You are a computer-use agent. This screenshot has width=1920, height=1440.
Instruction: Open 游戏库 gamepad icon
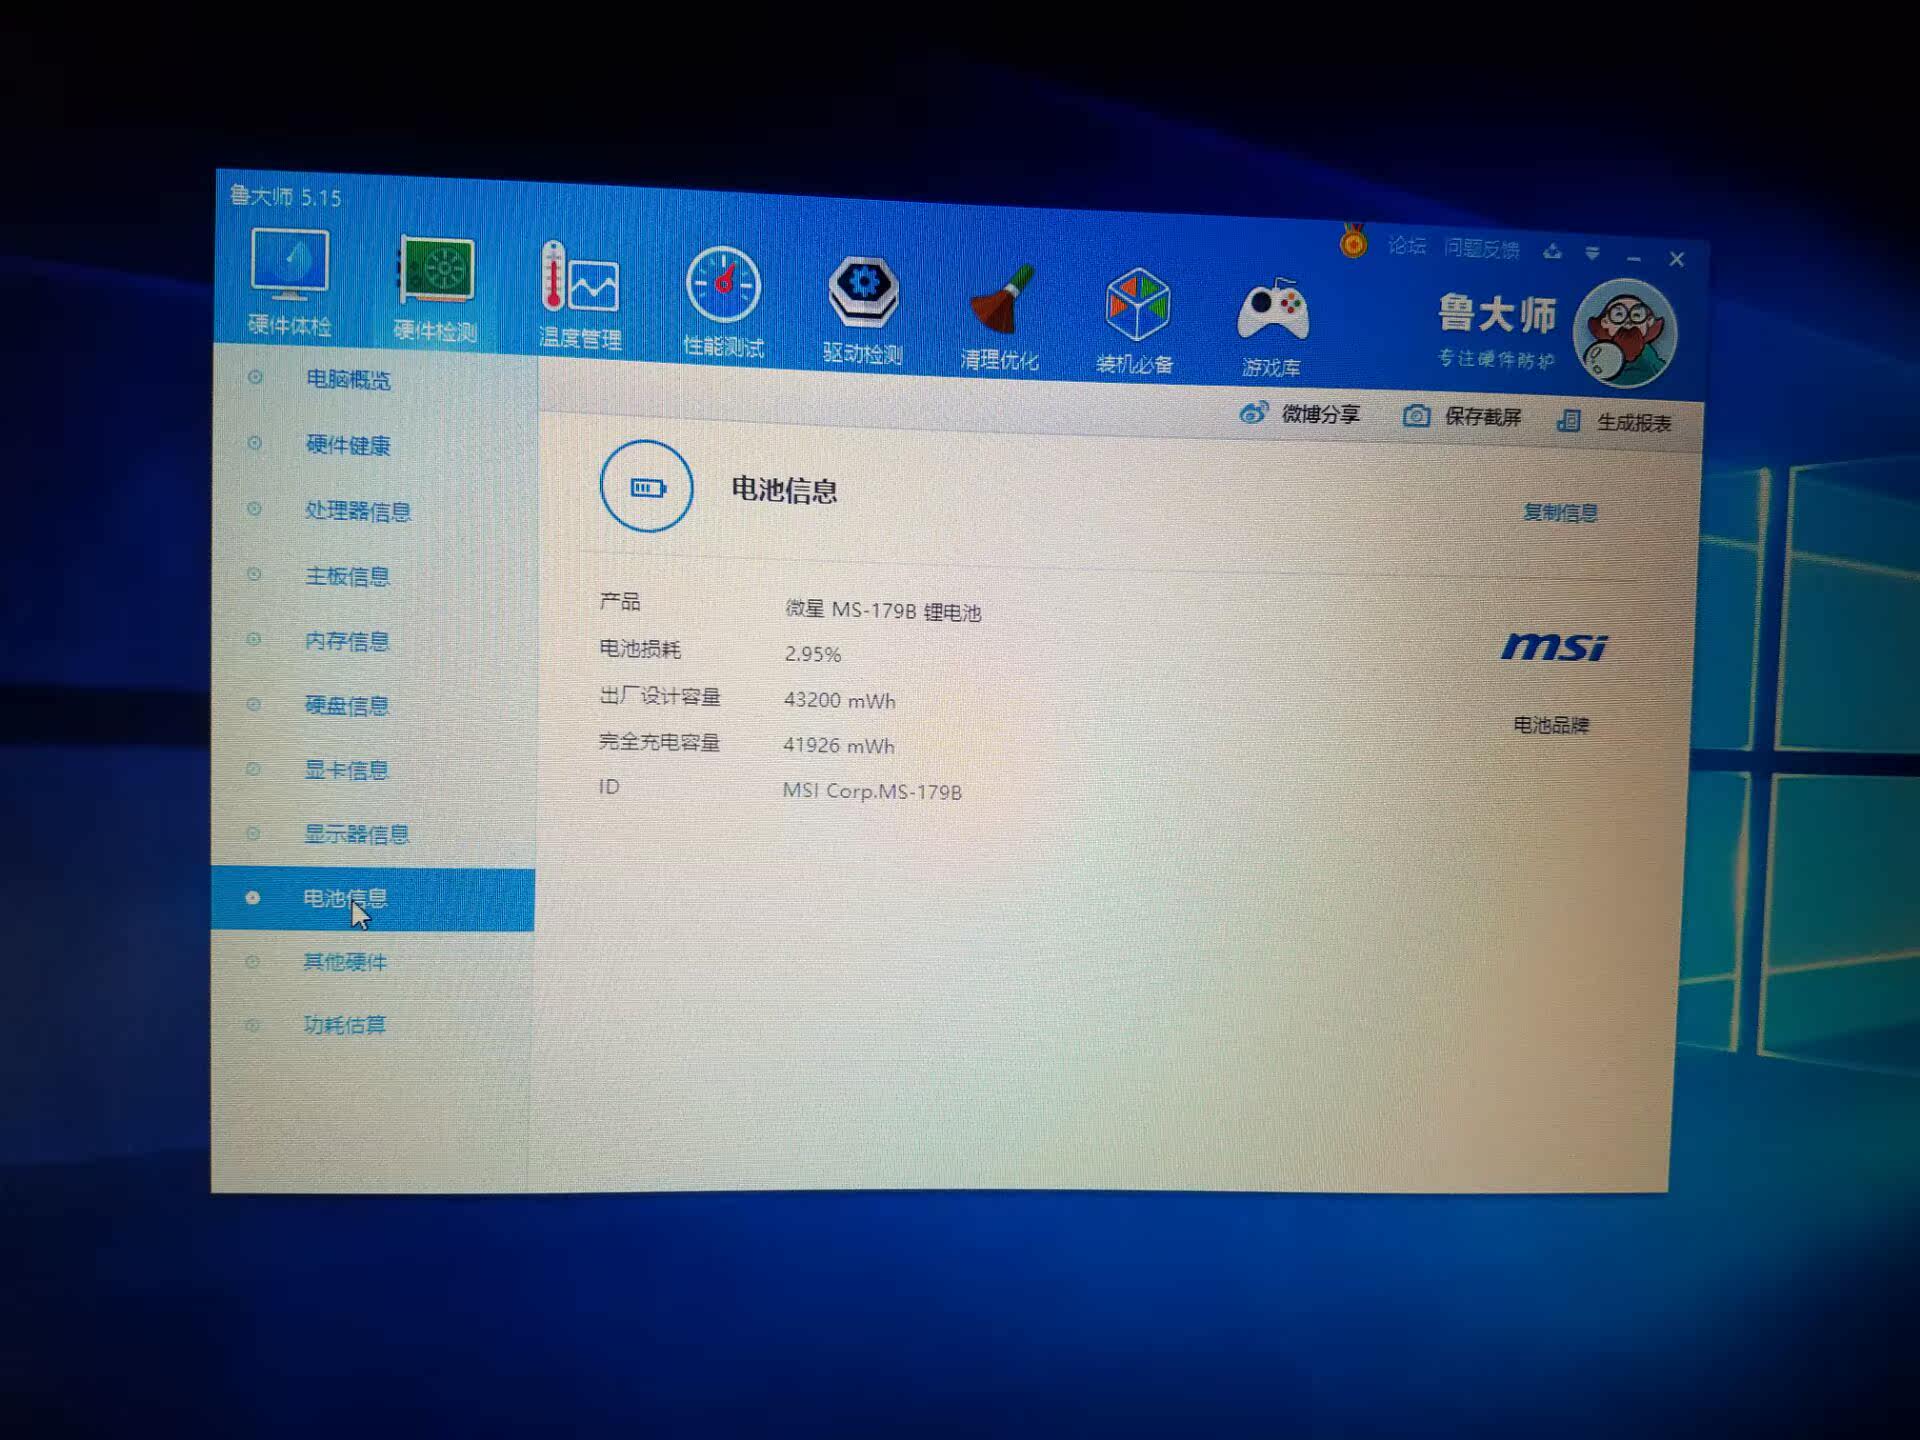click(x=1272, y=312)
